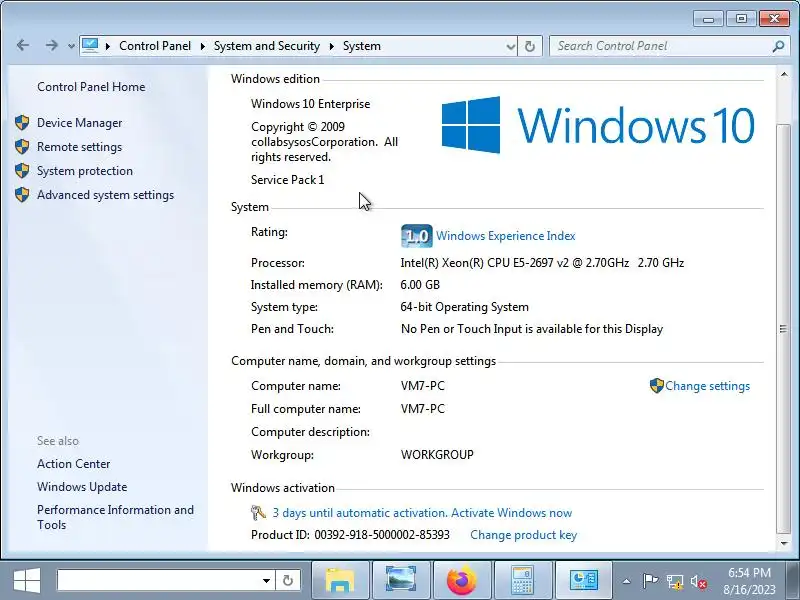Expand the arrow after Control Panel breadcrumb
The image size is (800, 600).
(203, 46)
